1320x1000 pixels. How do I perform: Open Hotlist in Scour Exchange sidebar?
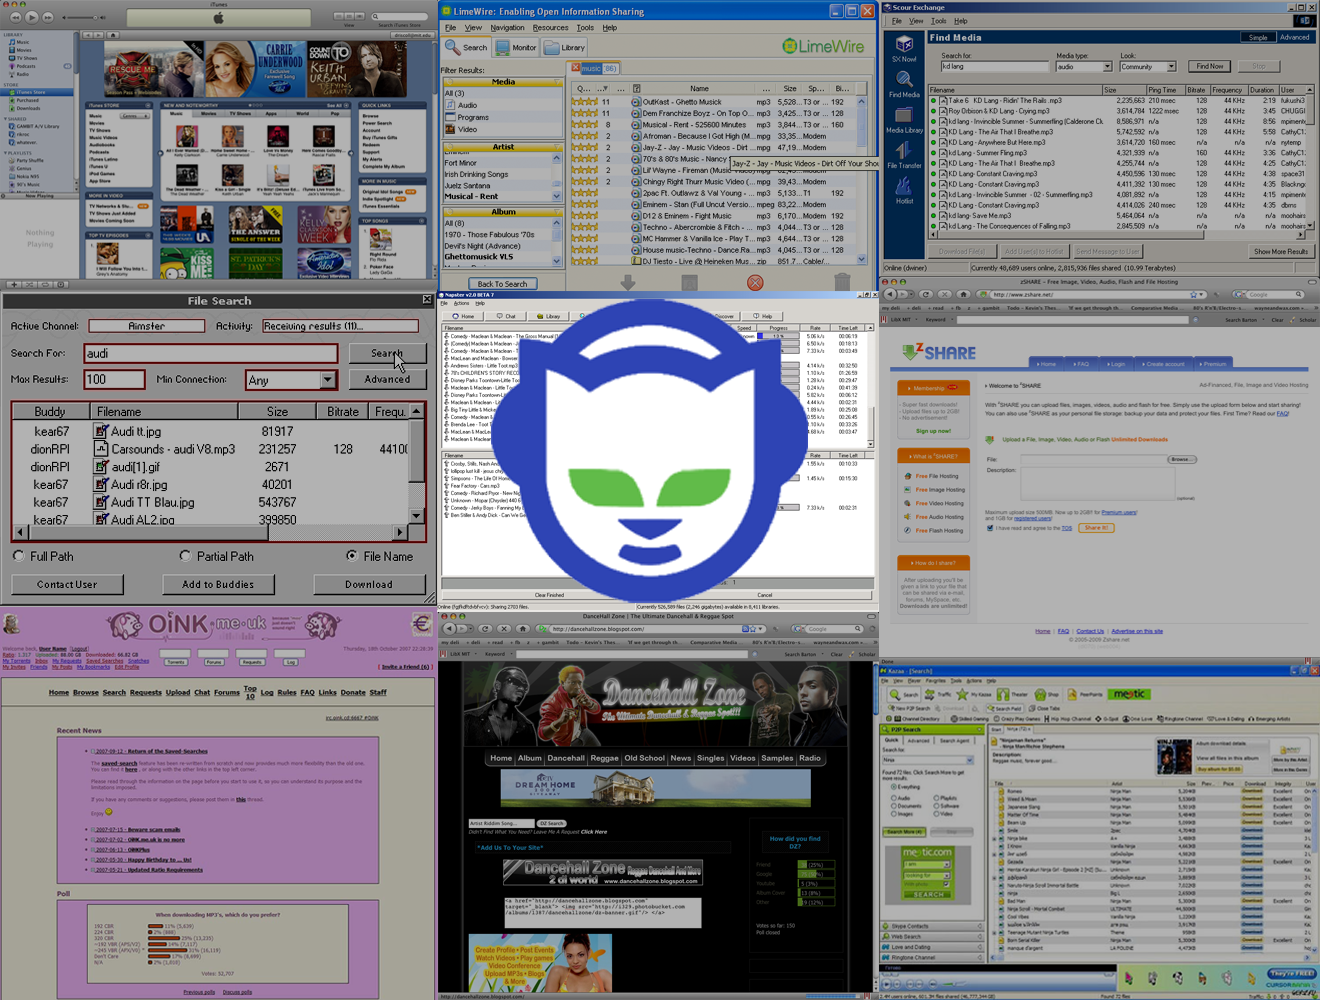(904, 191)
